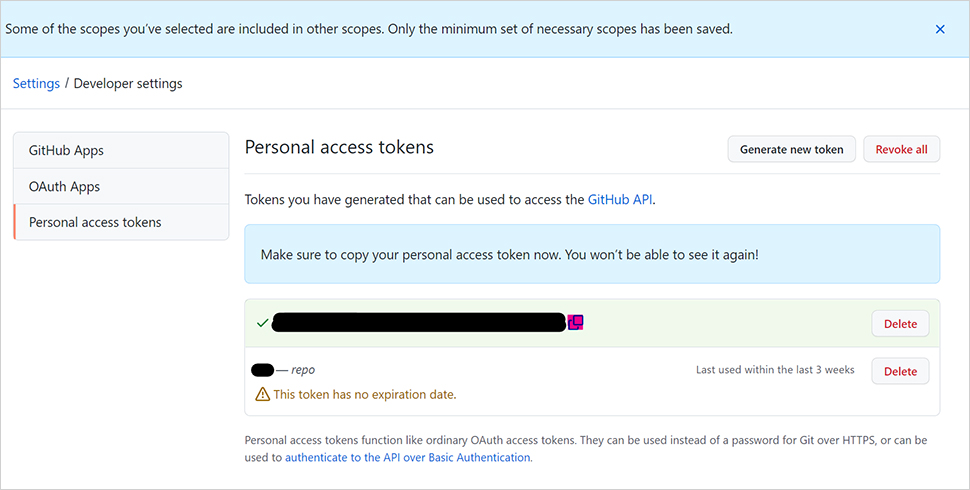Click the redacted token string
This screenshot has height=490, width=970.
[419, 322]
